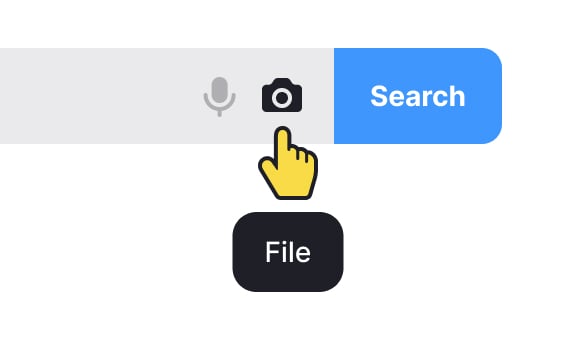Click the File tooltip label

coord(288,252)
